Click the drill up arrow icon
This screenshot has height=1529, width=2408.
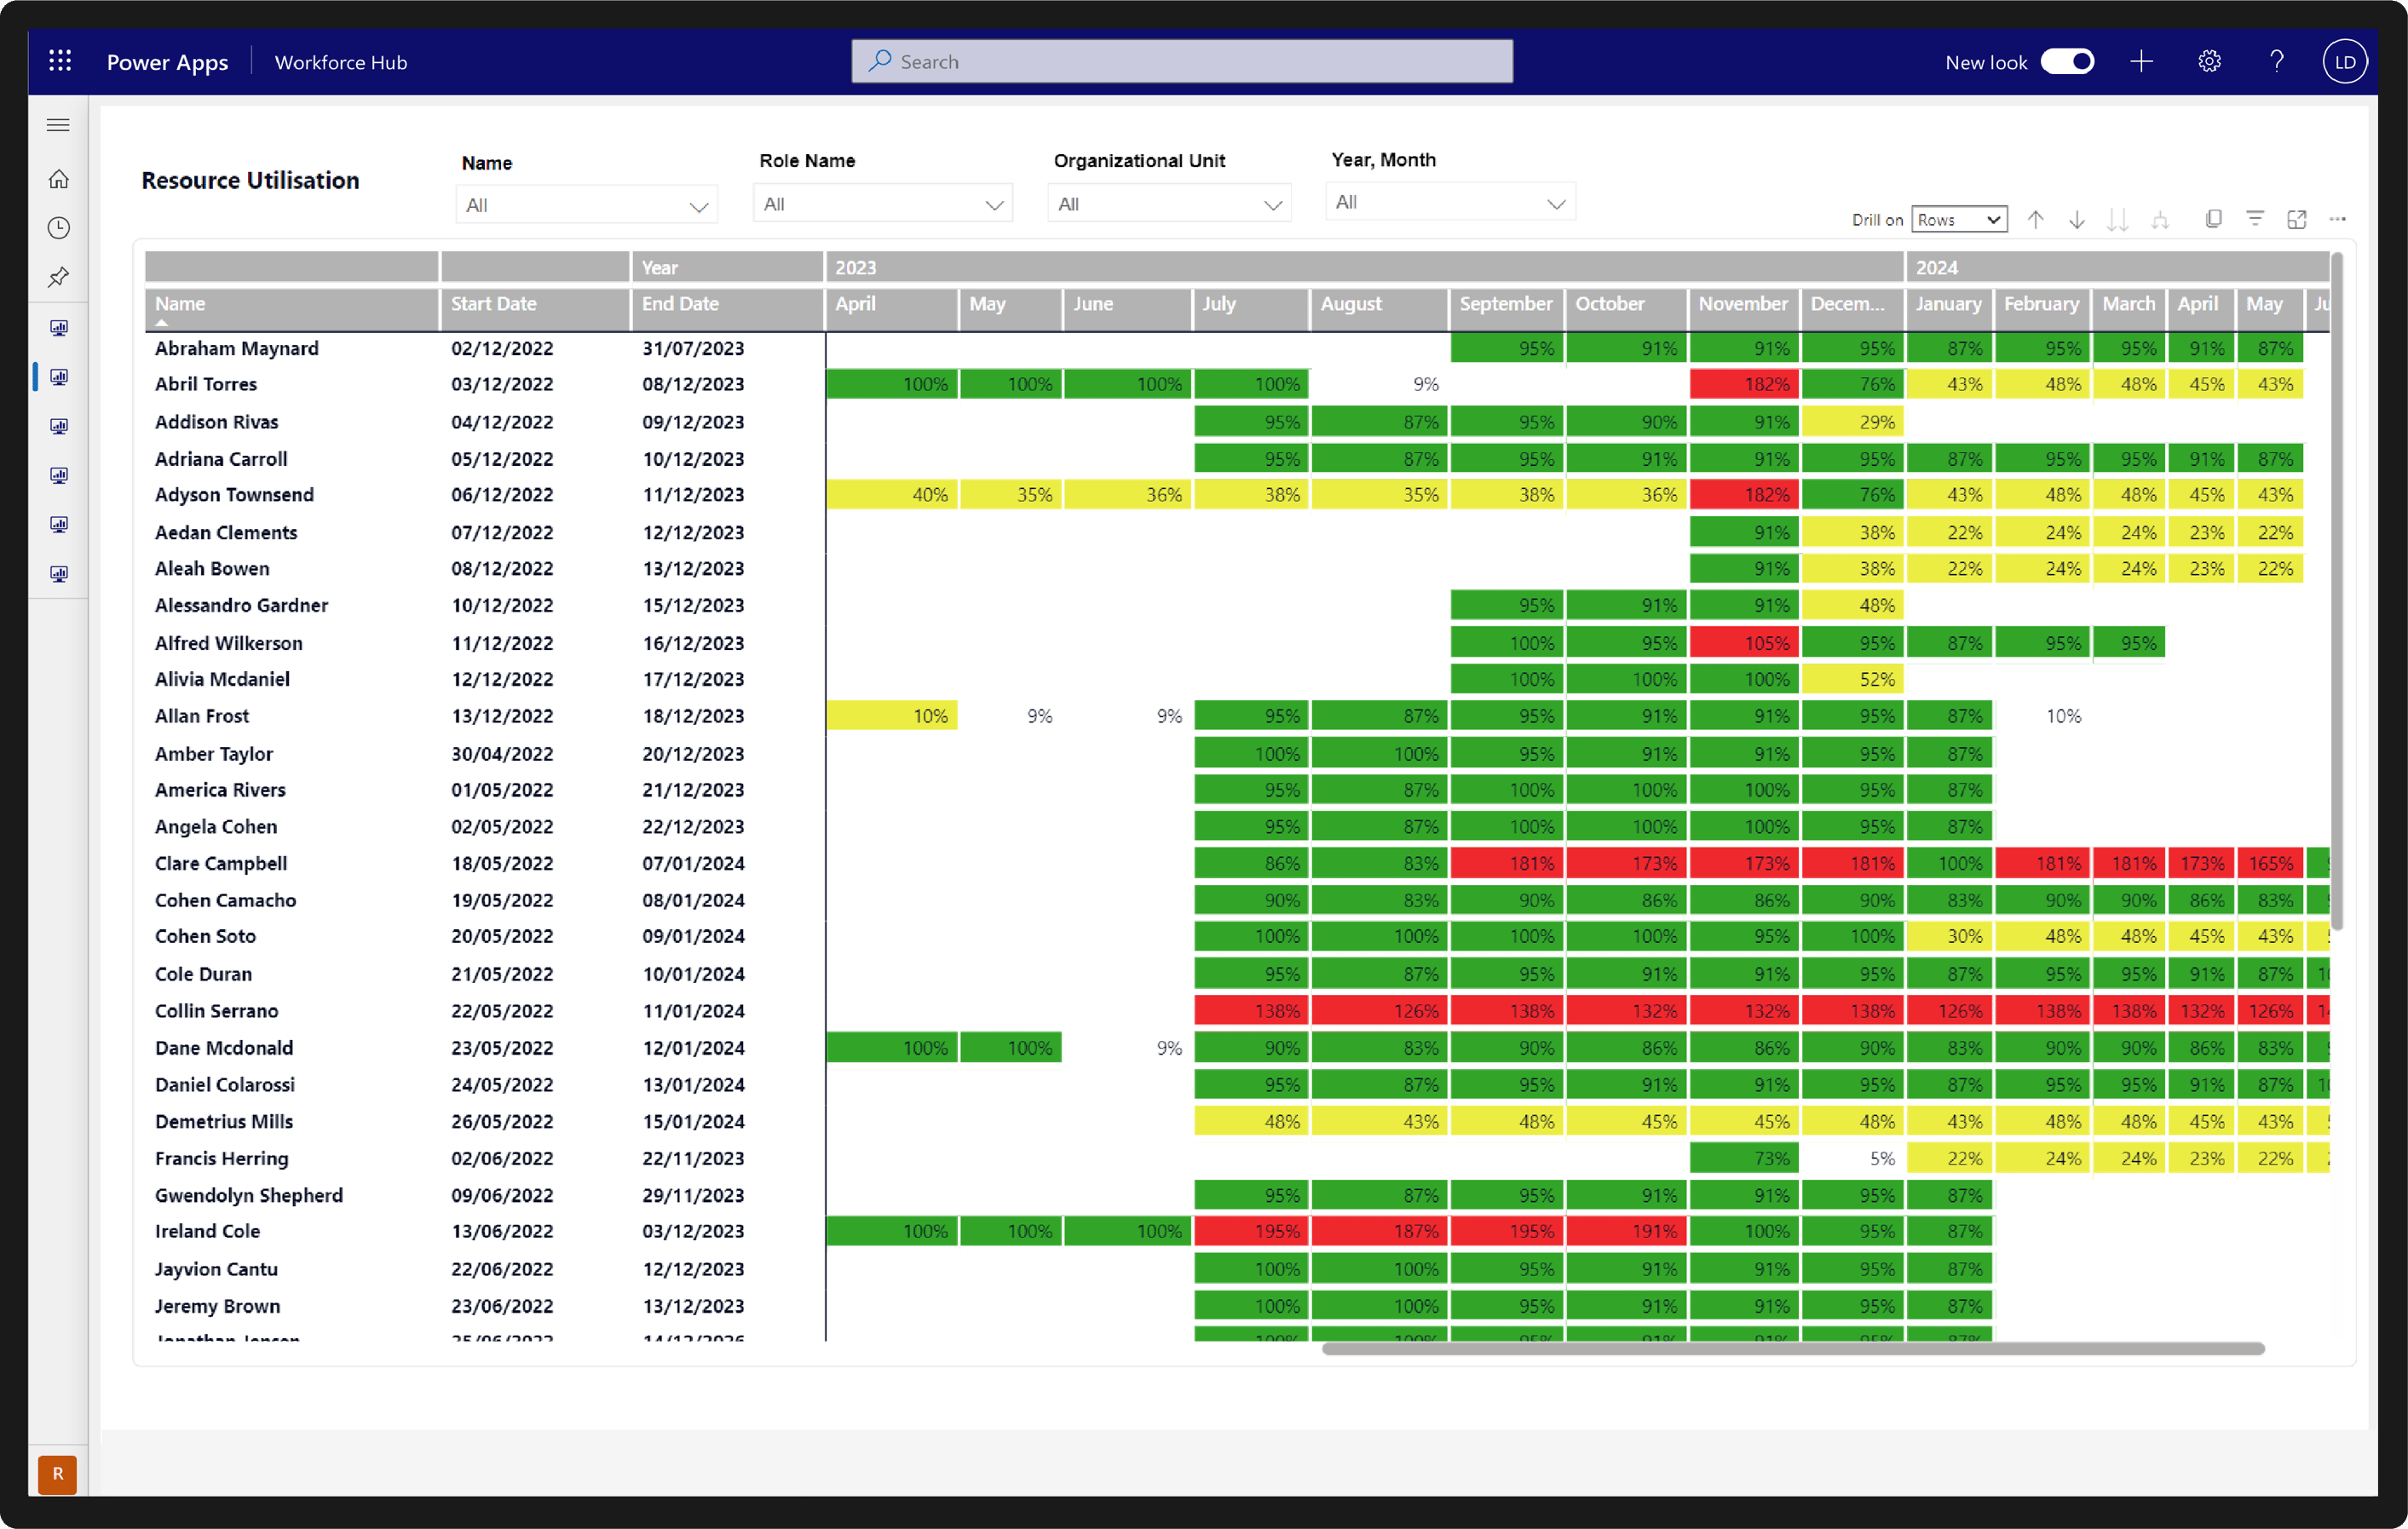[x=2035, y=220]
